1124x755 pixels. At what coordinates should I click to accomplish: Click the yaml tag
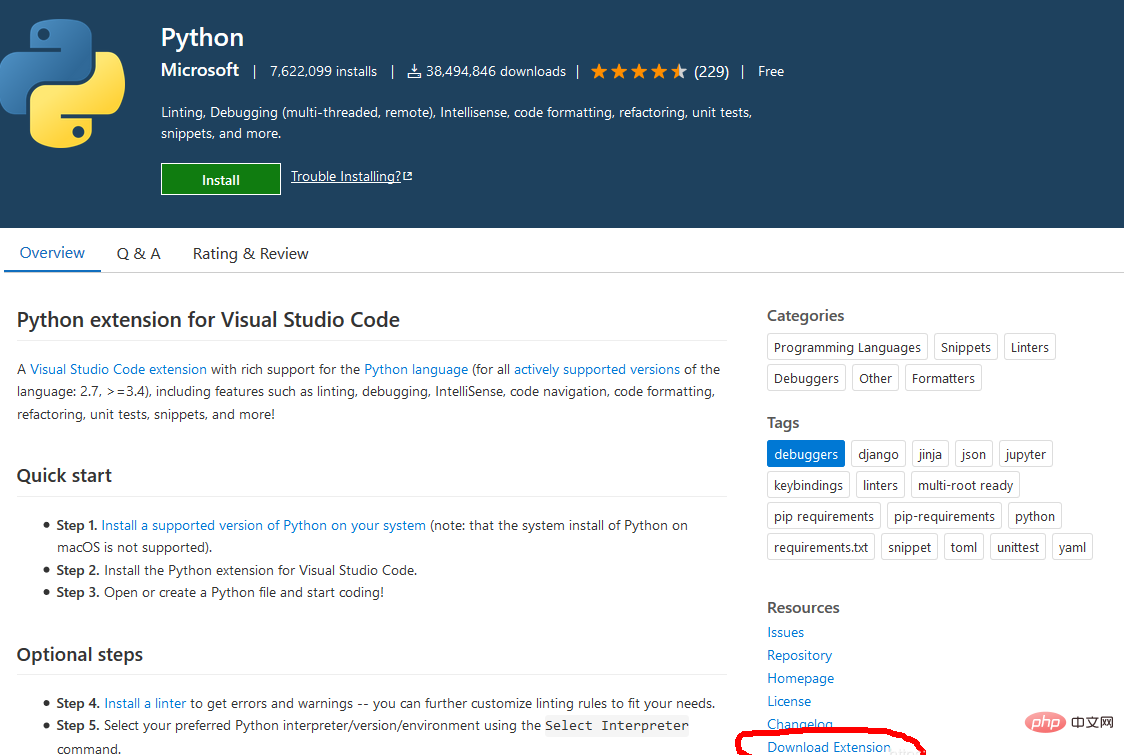pyautogui.click(x=1072, y=547)
